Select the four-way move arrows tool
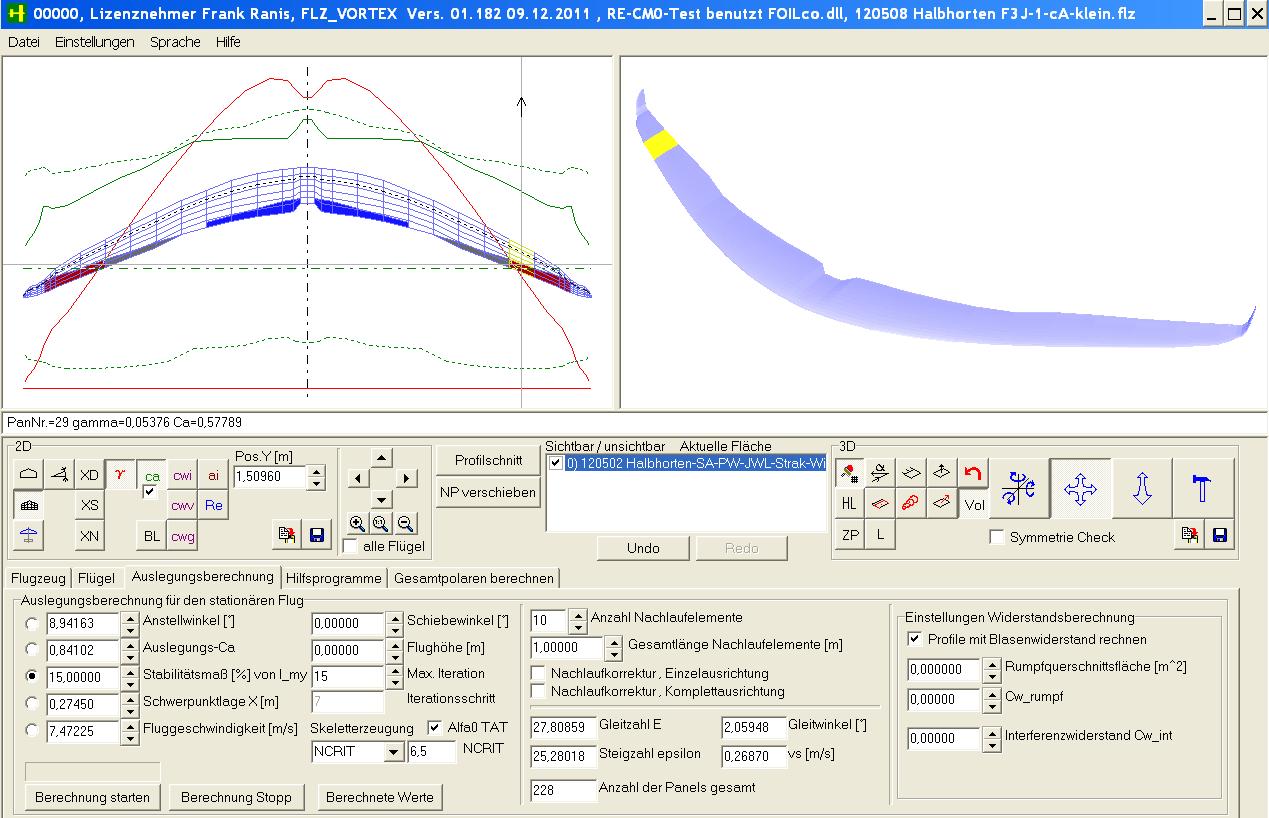 tap(1080, 488)
